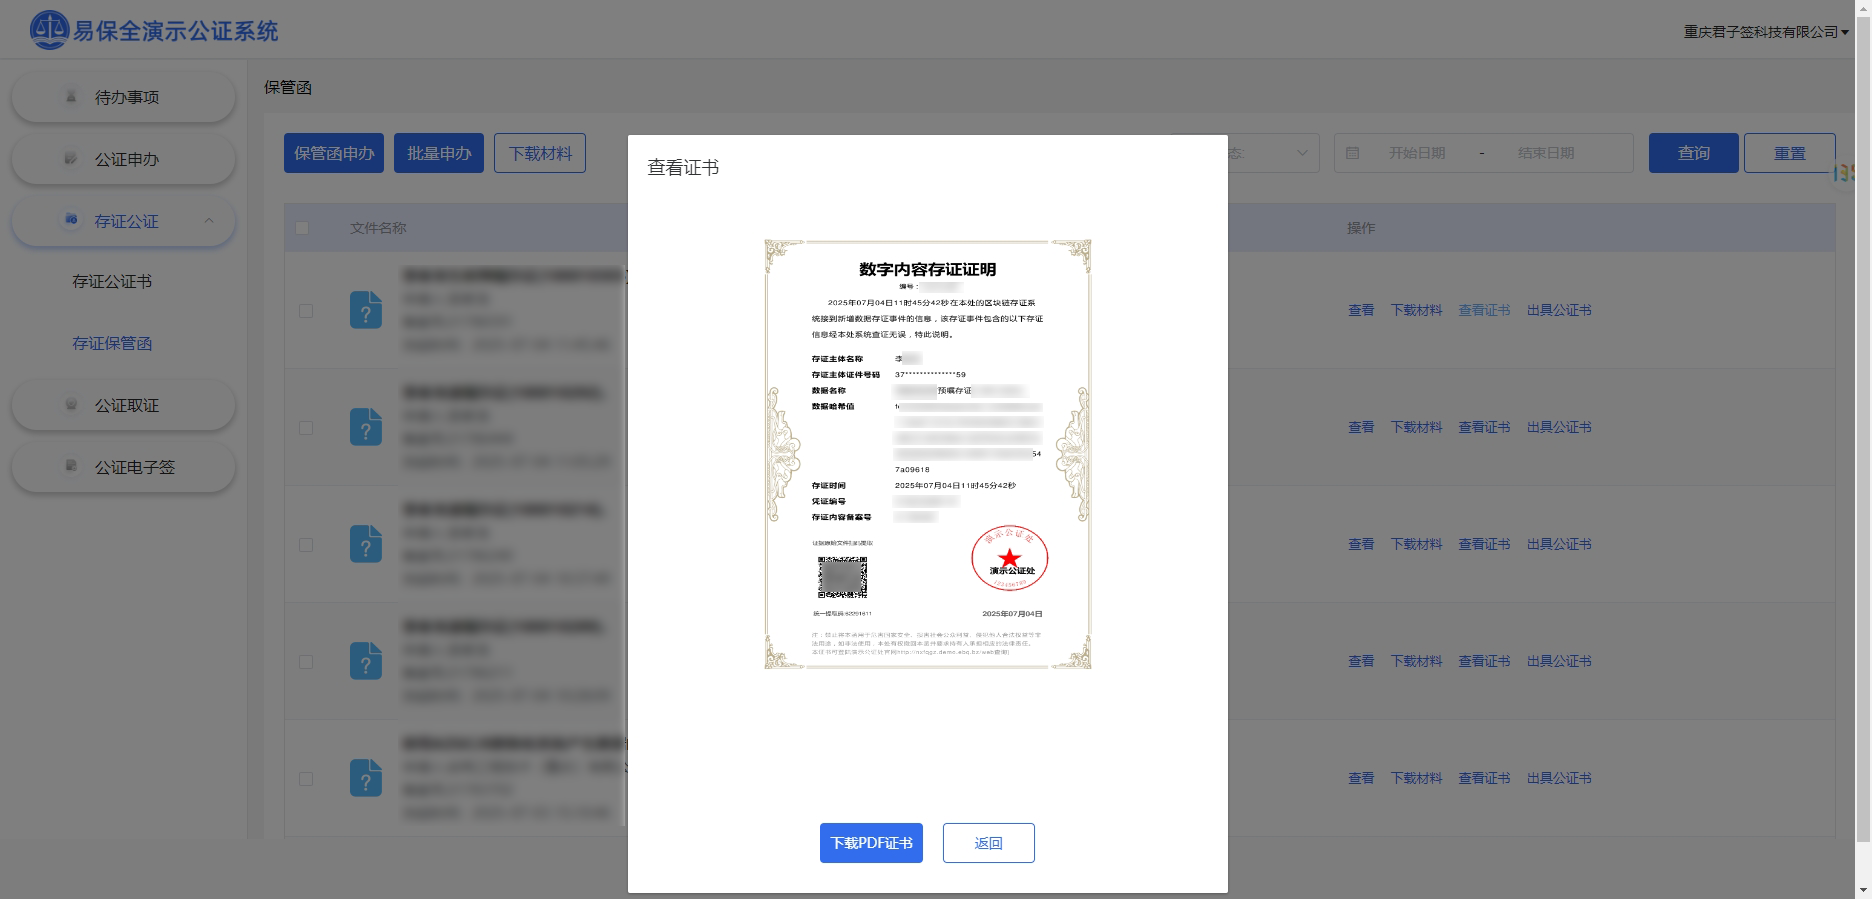
Task: Check the fourth row's checkbox
Action: (x=306, y=662)
